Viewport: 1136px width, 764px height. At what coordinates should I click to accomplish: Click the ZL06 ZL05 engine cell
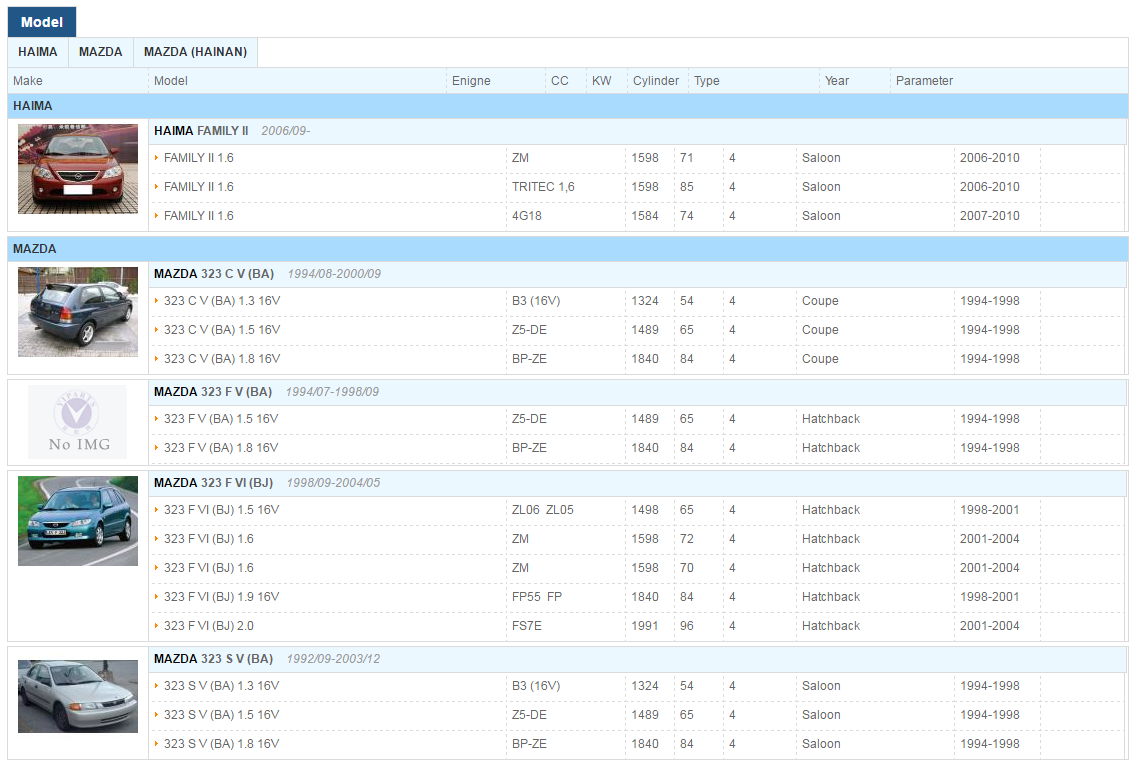tap(543, 511)
